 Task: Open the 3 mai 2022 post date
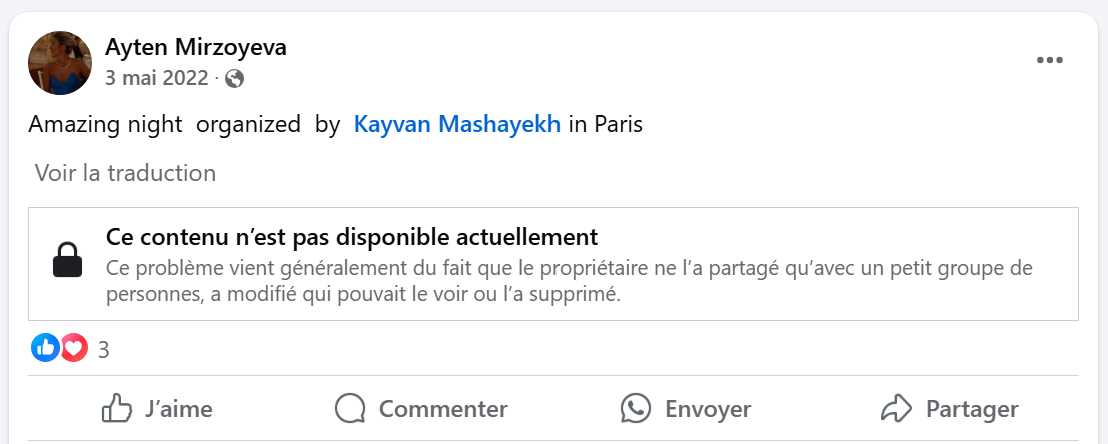pos(157,78)
